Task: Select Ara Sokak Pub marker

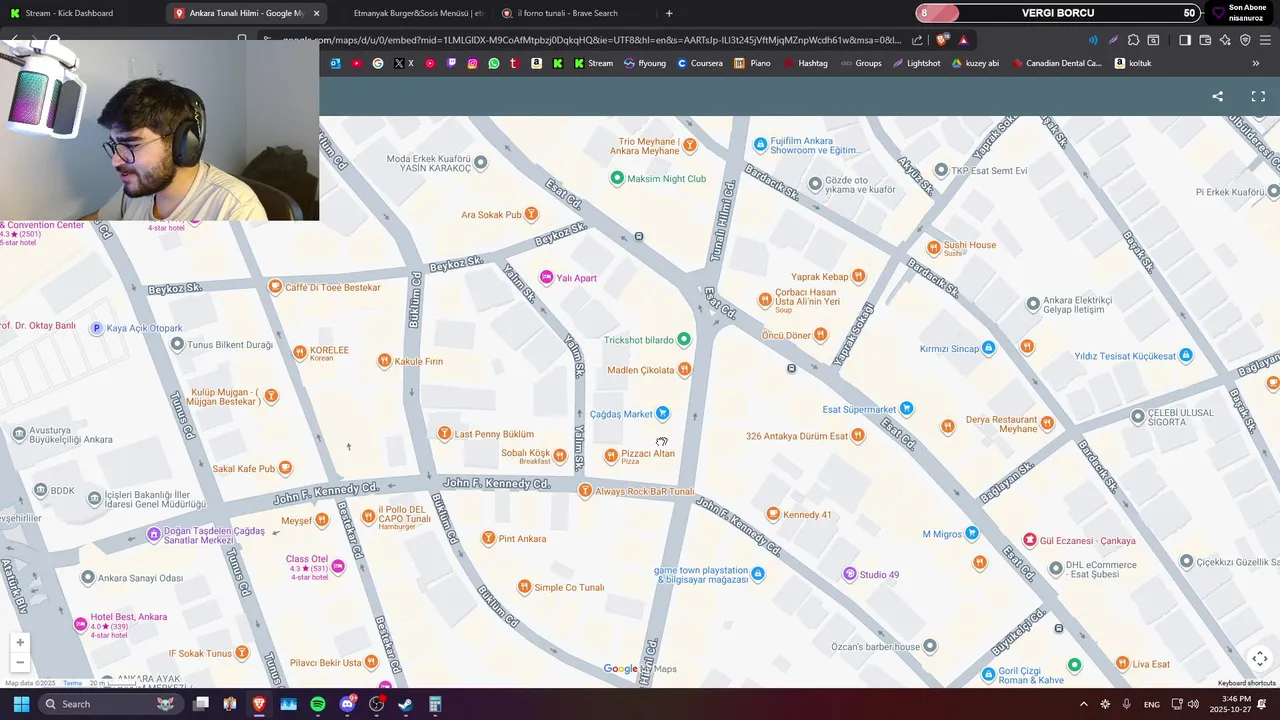Action: point(531,215)
